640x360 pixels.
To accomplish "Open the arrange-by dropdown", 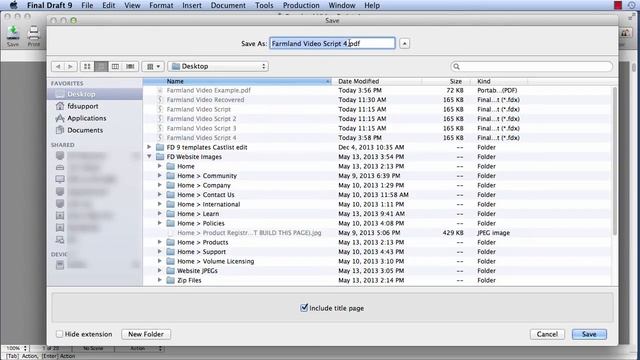I will (153, 66).
